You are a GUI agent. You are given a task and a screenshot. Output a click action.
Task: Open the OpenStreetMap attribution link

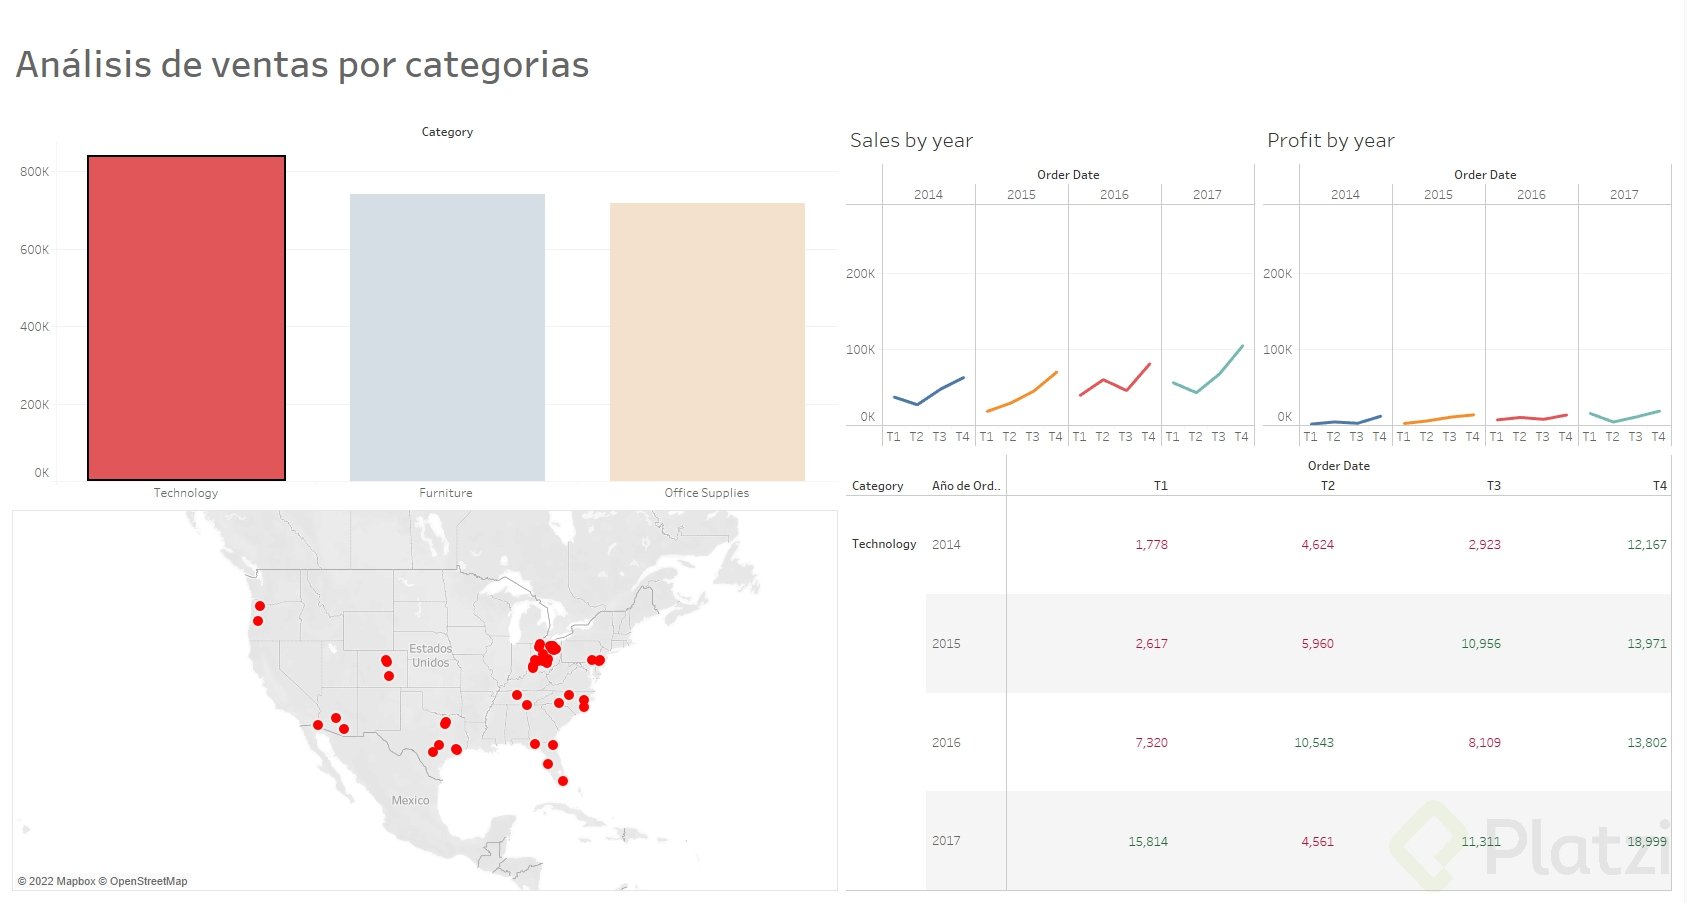click(x=148, y=881)
